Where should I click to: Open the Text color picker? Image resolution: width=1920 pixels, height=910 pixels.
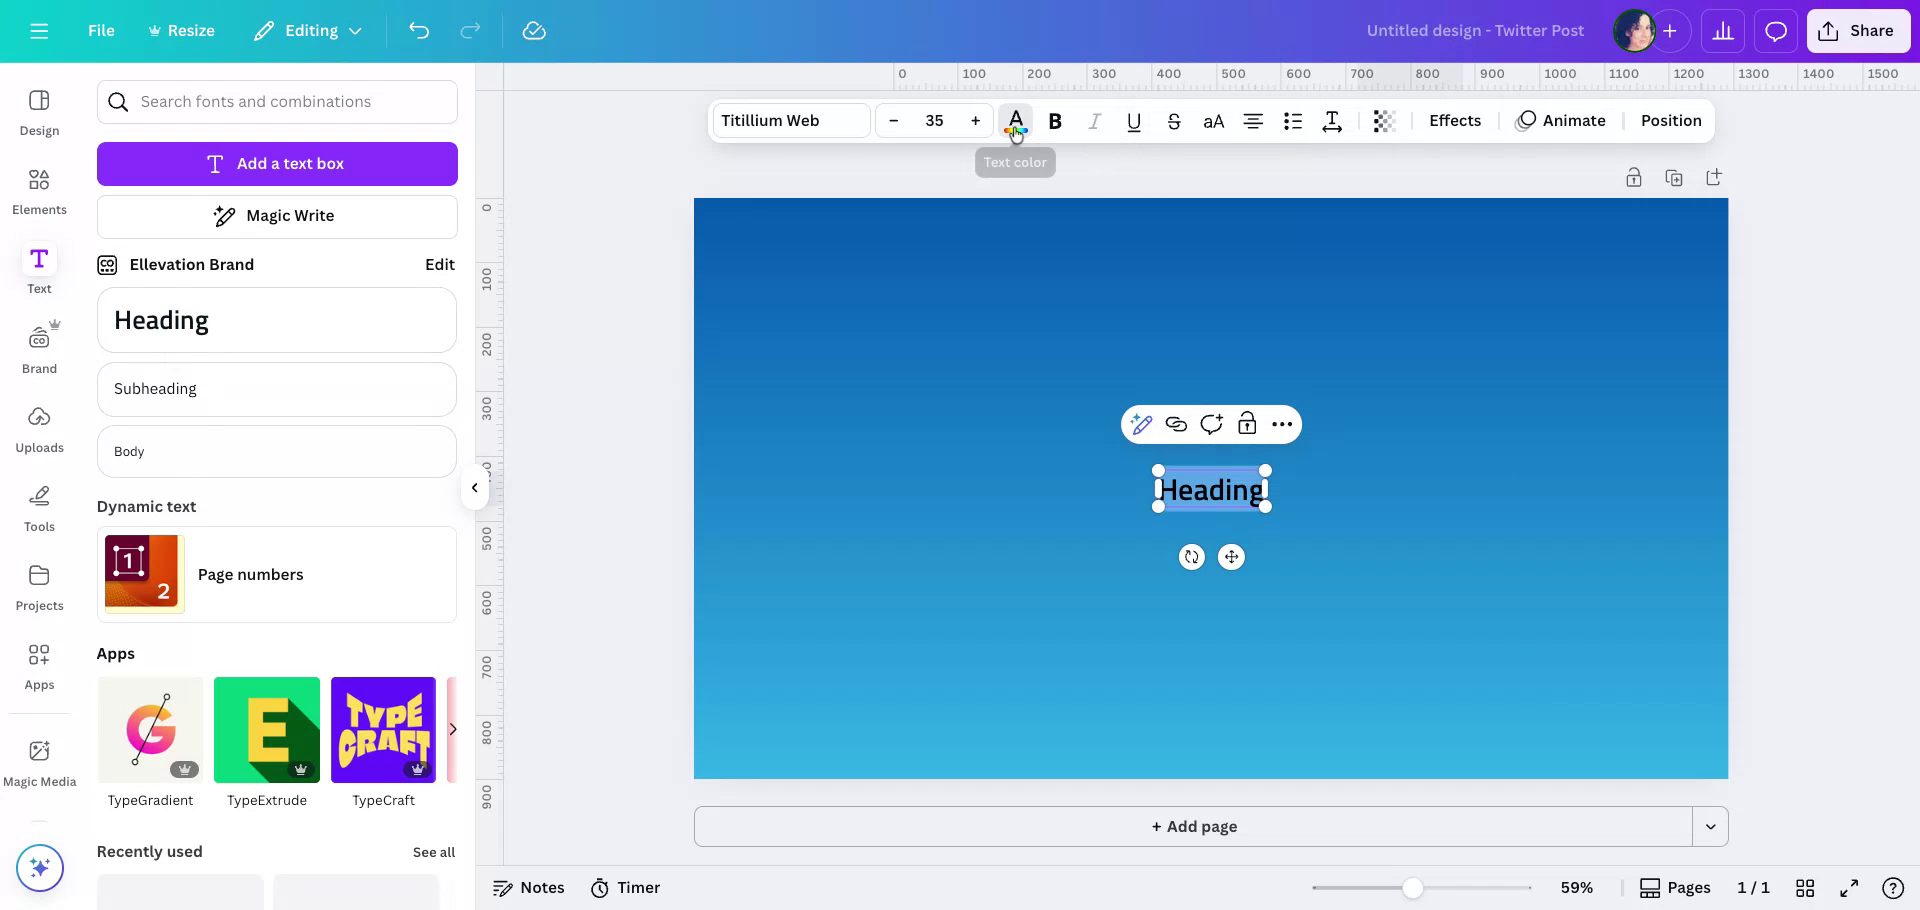[x=1015, y=120]
